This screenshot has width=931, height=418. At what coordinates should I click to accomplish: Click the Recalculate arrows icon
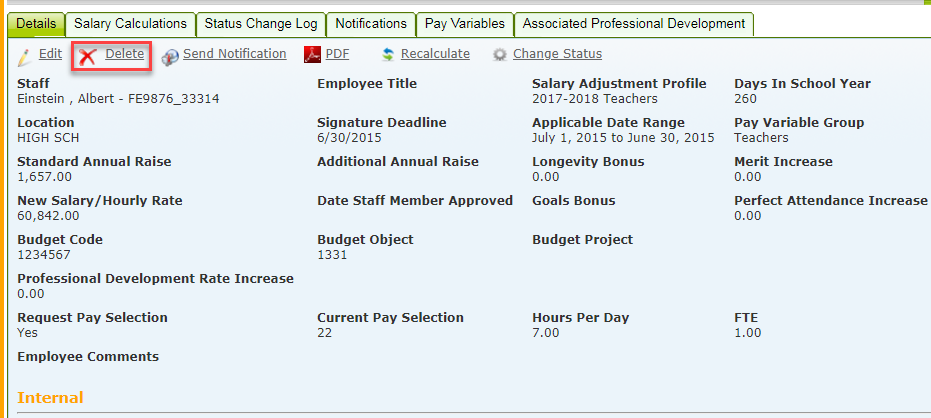(388, 55)
